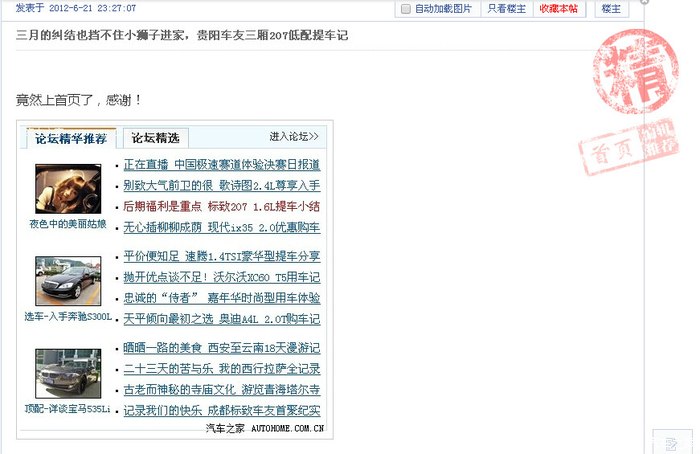Open link 天平倾向最初之选 奥迪A4L
The width and height of the screenshot is (700, 454).
click(221, 319)
